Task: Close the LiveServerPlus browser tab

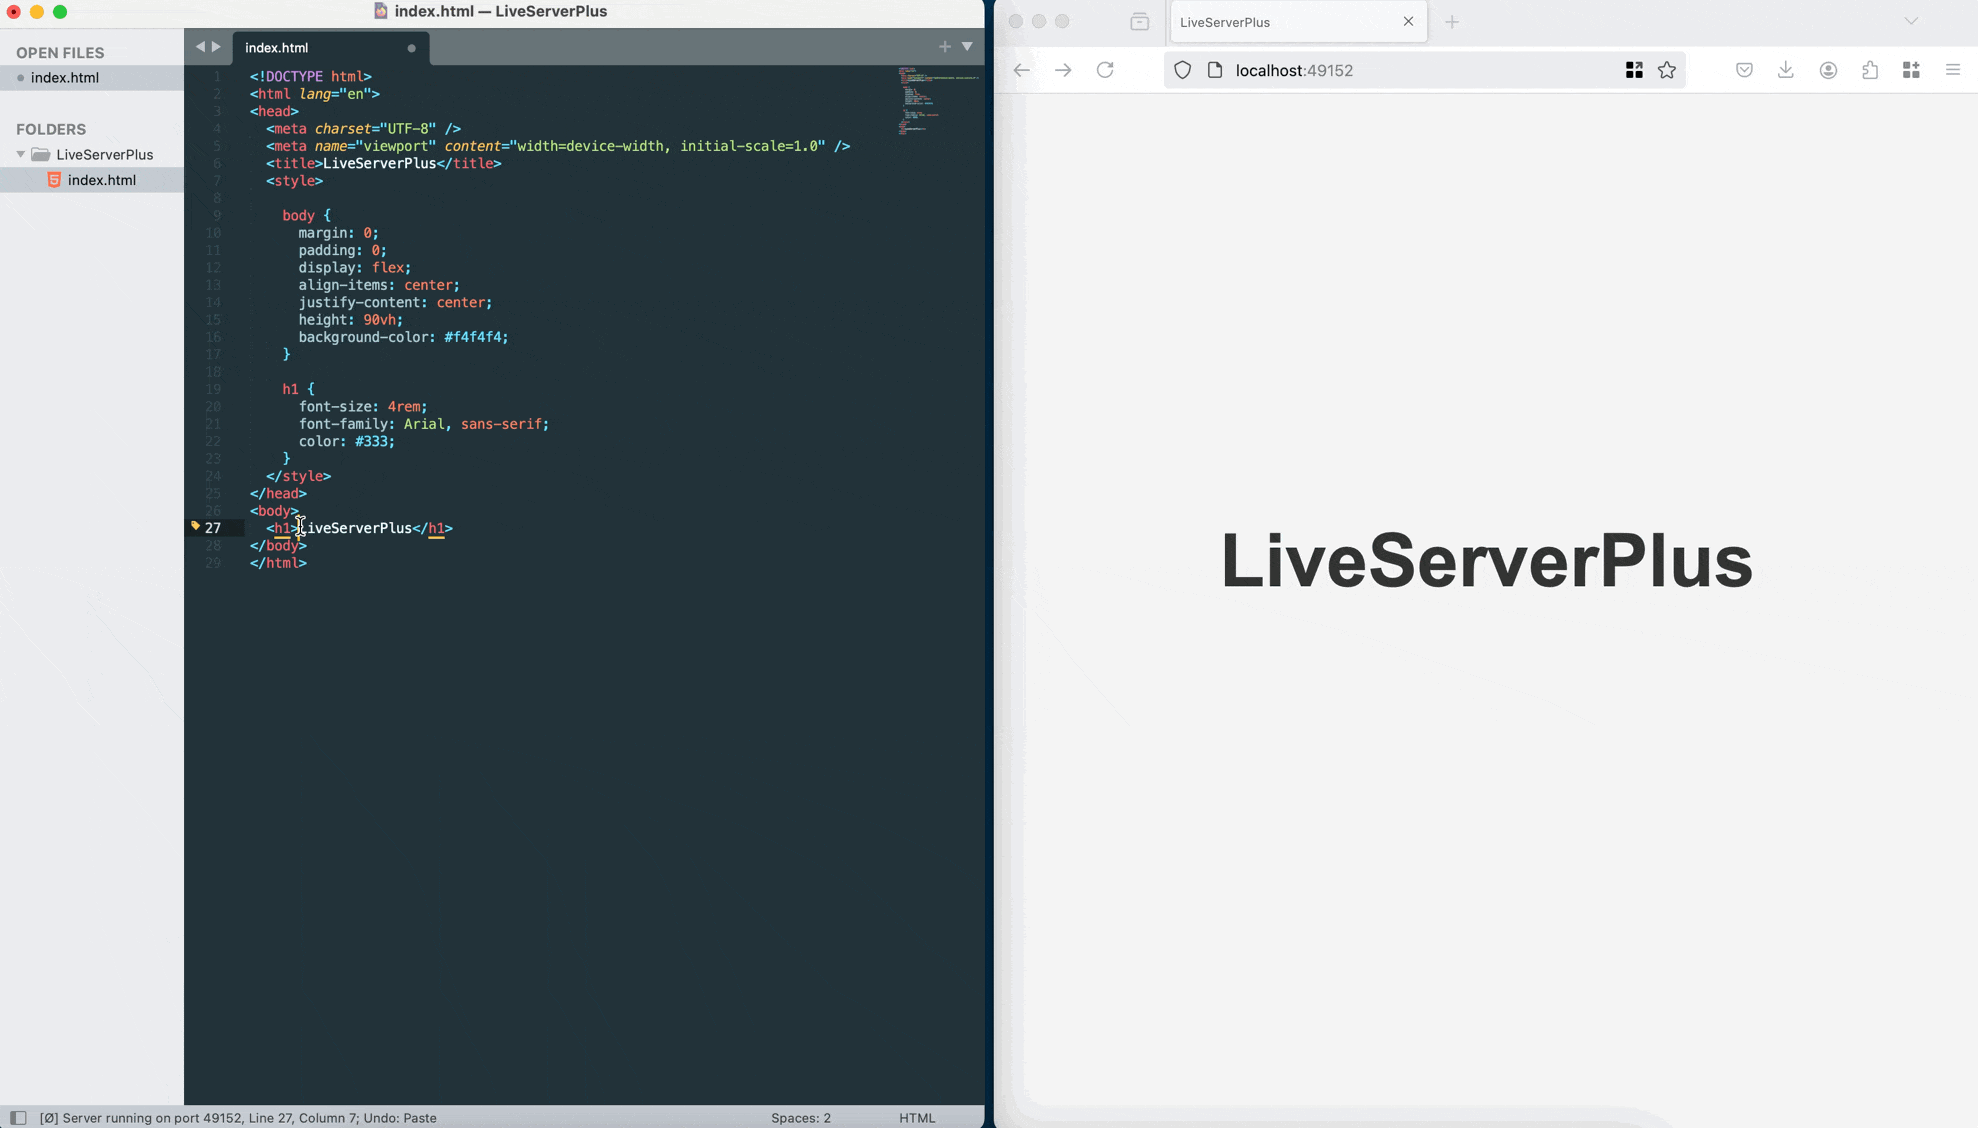Action: tap(1408, 21)
